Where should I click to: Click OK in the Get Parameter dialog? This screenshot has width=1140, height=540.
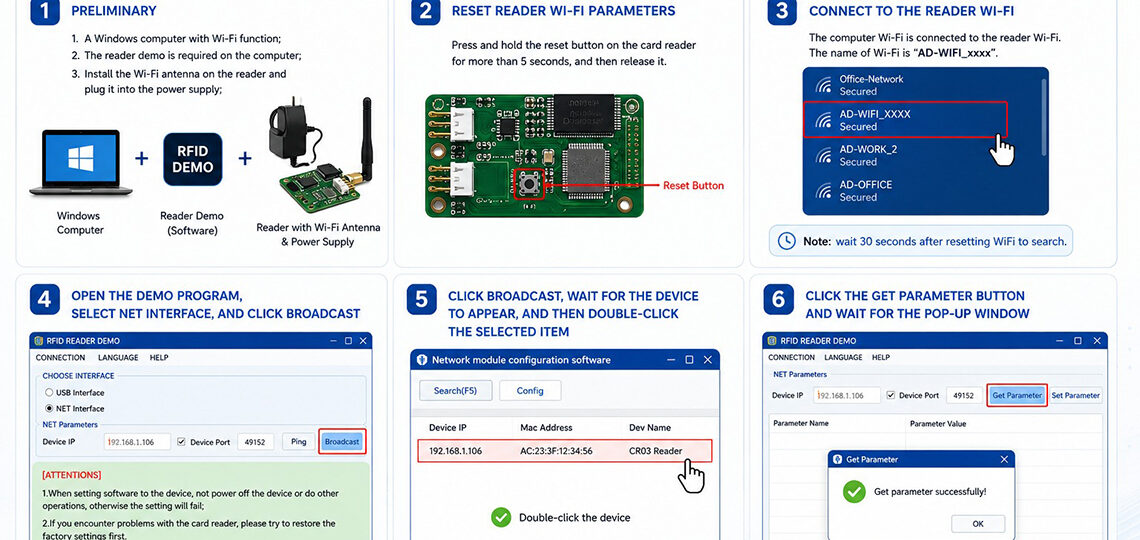point(978,523)
